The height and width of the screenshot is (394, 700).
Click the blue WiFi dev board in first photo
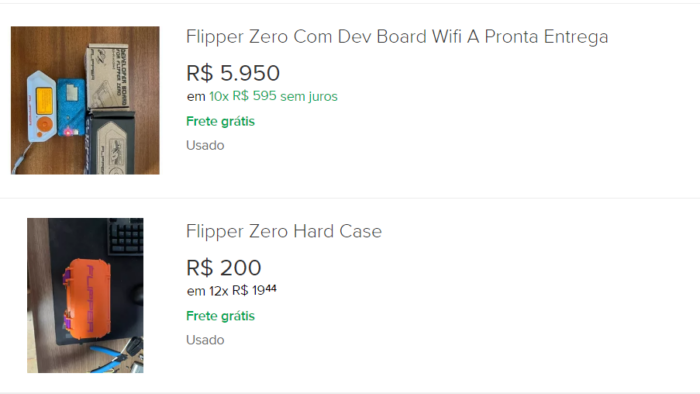71,107
